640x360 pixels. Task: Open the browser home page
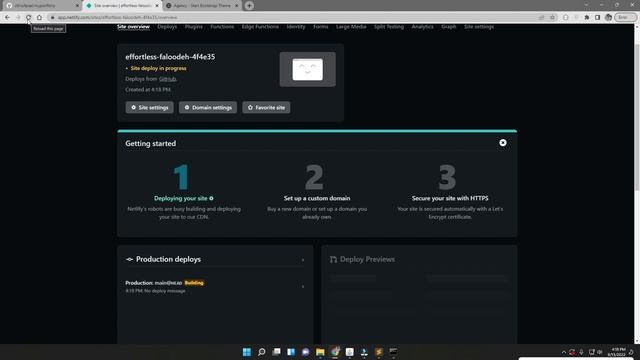pos(39,18)
